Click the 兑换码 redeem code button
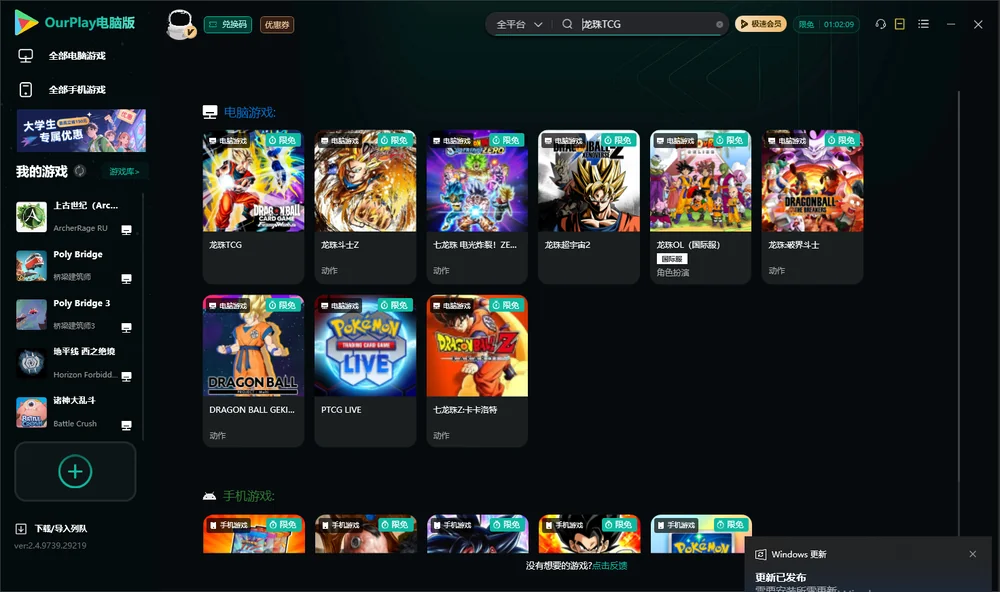This screenshot has height=592, width=1000. click(228, 25)
